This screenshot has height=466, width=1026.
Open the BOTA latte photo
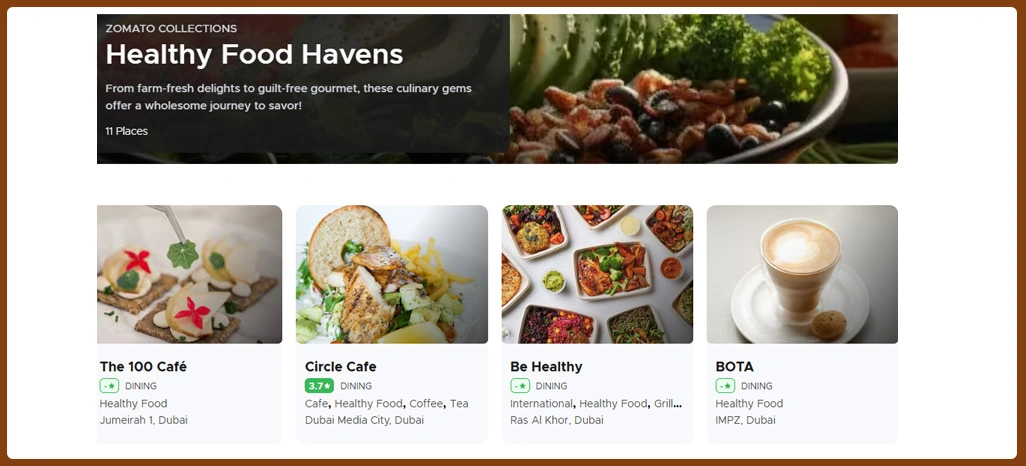[x=802, y=274]
